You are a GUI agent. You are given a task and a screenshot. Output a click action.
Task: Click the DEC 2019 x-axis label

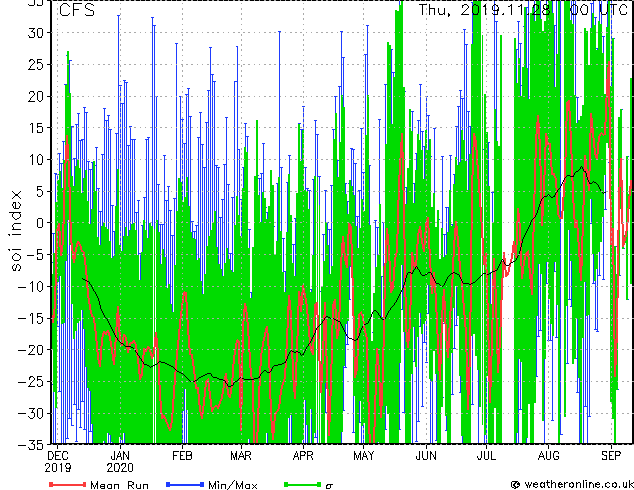coord(58,462)
